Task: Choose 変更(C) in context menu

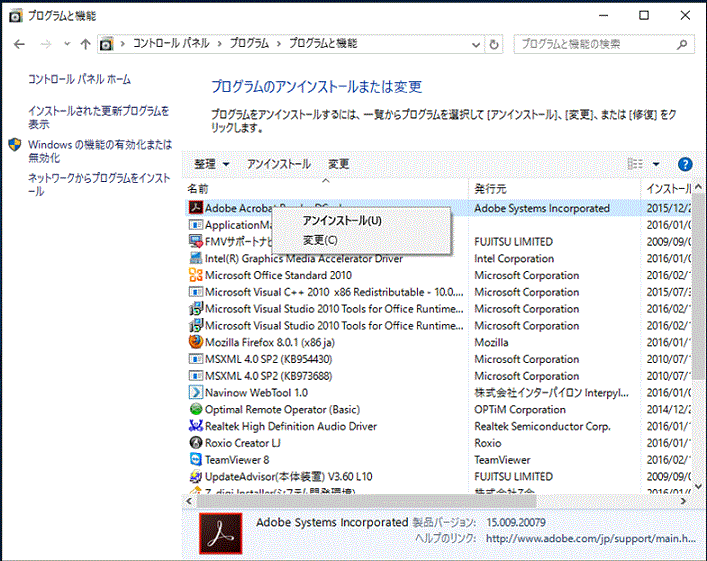Action: pyautogui.click(x=361, y=240)
